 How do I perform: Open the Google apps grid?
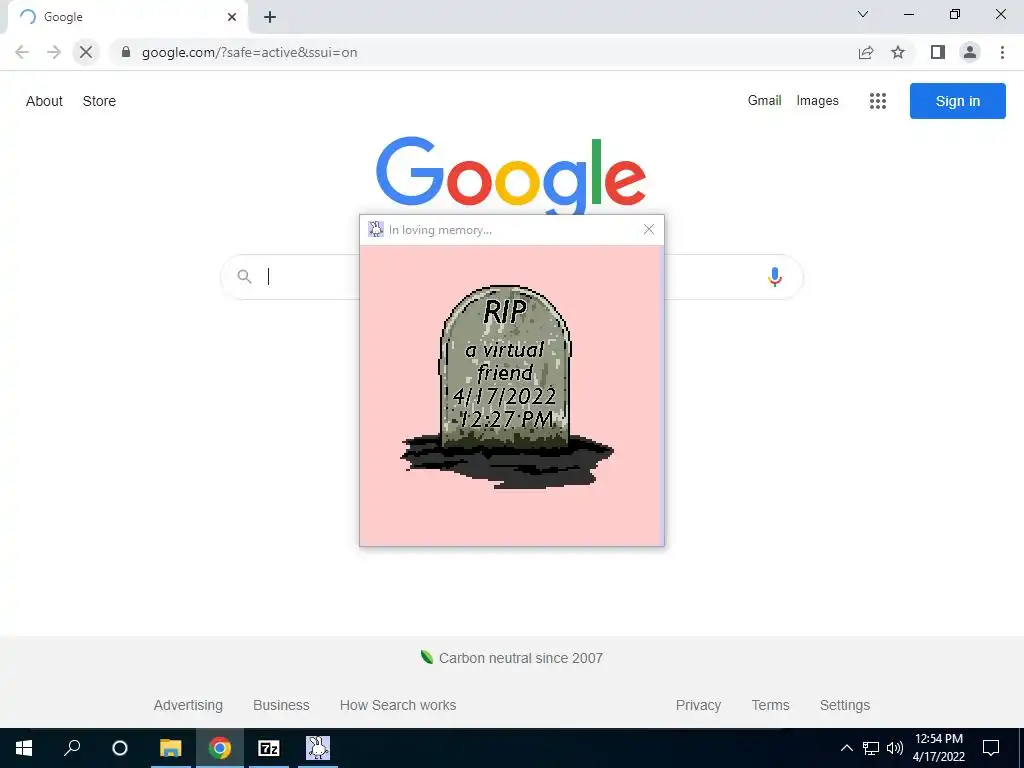pyautogui.click(x=878, y=101)
